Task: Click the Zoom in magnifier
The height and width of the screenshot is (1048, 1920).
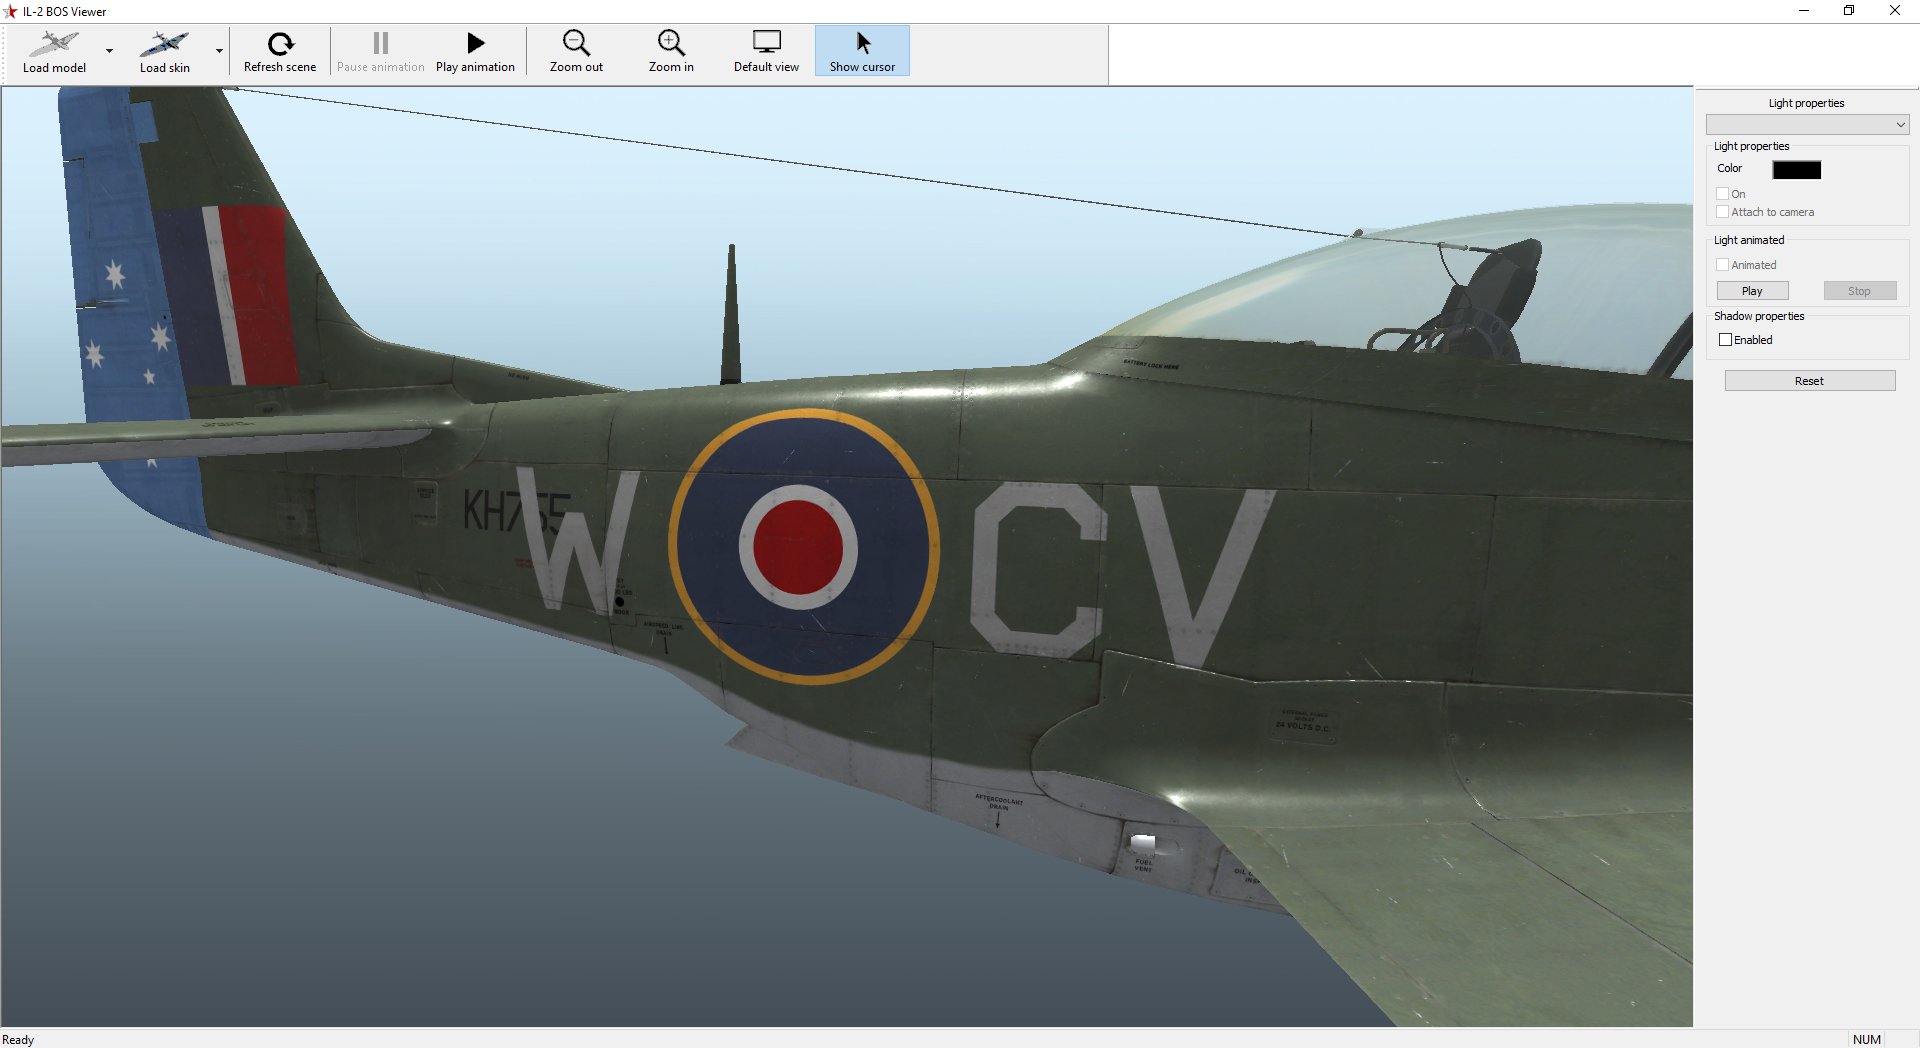Action: point(671,43)
